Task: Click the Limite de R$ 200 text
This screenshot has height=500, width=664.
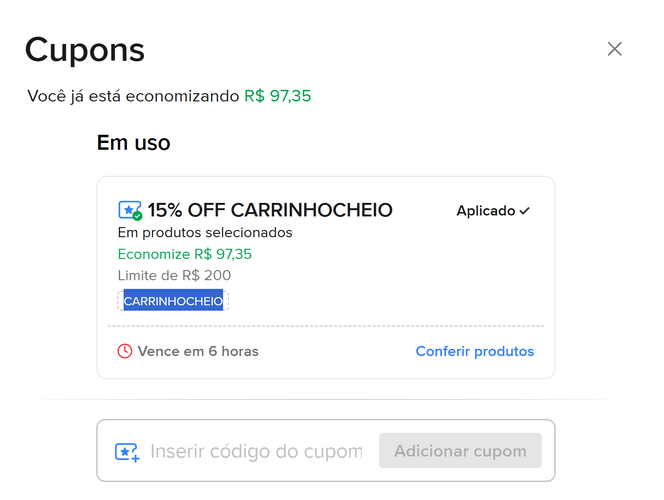Action: pos(175,275)
